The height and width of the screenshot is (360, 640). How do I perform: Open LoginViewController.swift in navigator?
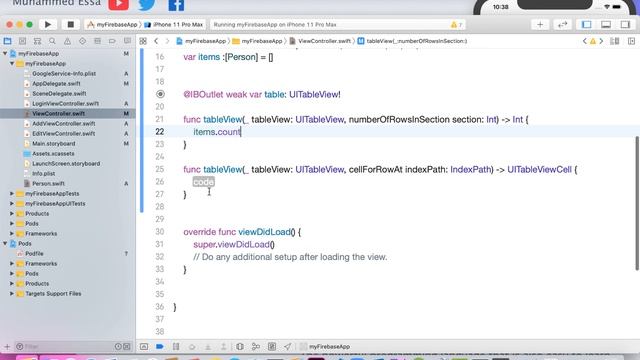click(65, 104)
